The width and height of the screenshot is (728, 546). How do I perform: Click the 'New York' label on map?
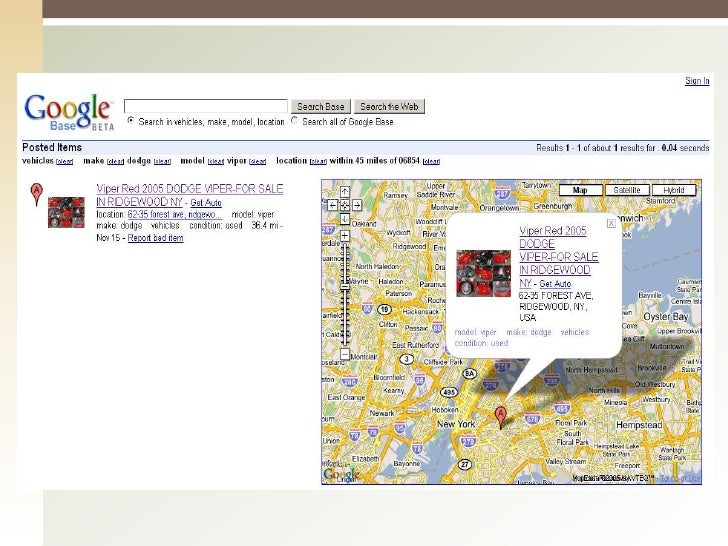pyautogui.click(x=456, y=424)
